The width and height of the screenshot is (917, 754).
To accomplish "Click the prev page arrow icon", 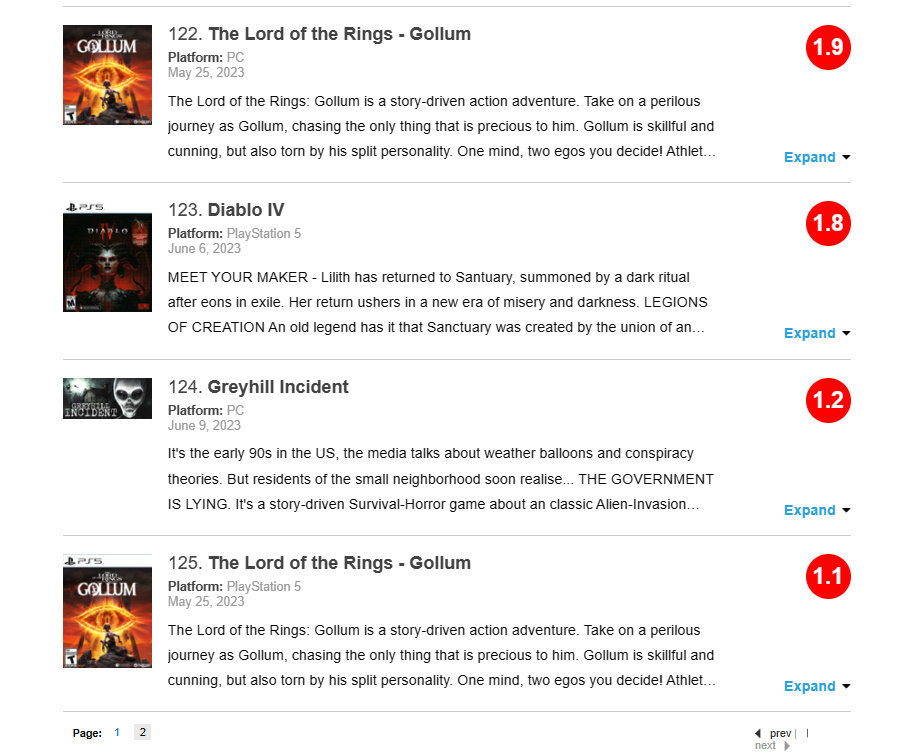I will (x=758, y=733).
